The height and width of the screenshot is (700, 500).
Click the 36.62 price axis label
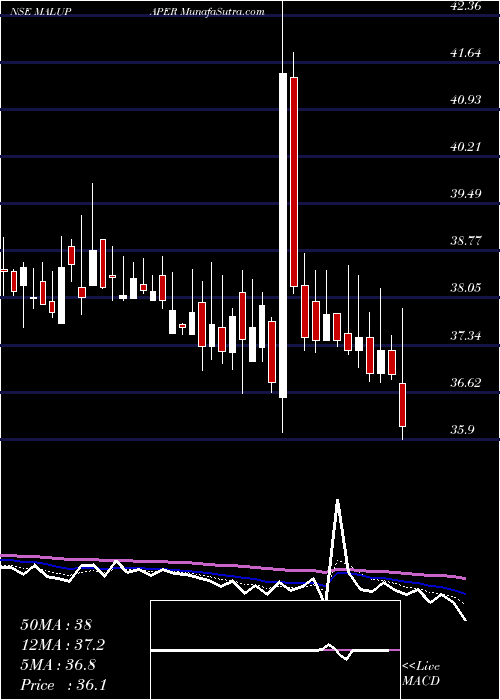click(x=466, y=383)
